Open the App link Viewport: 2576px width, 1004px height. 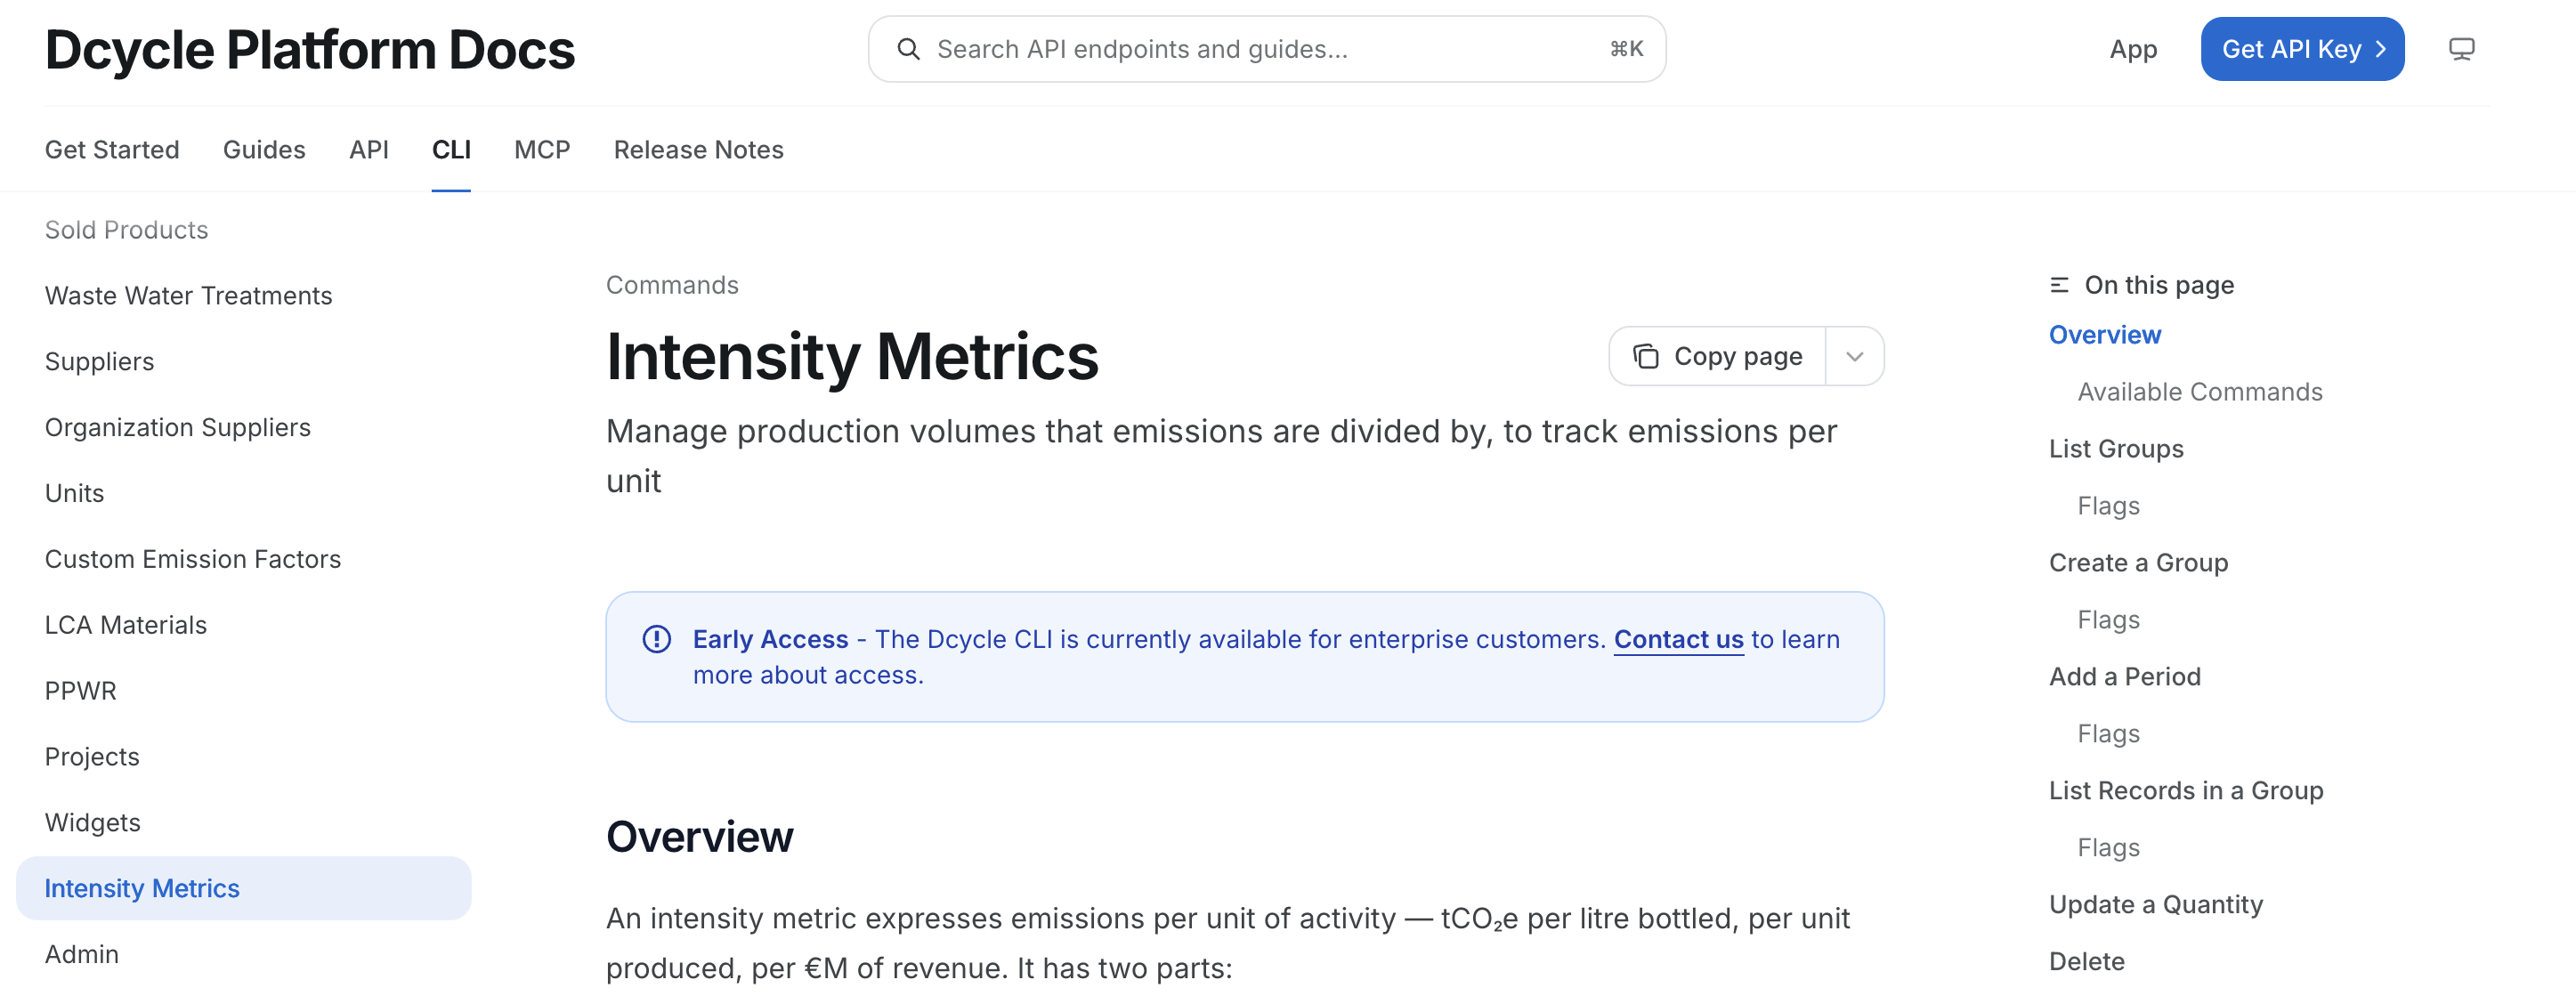(2133, 49)
